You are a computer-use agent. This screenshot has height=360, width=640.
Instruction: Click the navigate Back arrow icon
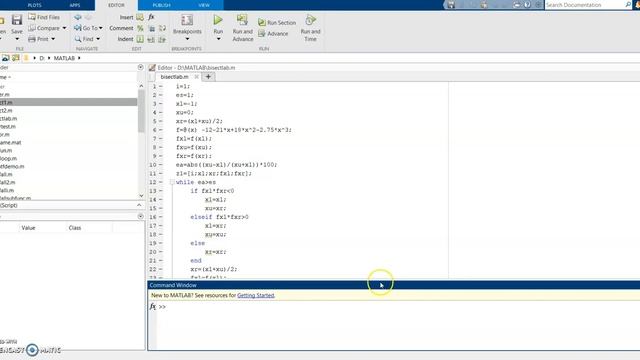coord(78,17)
